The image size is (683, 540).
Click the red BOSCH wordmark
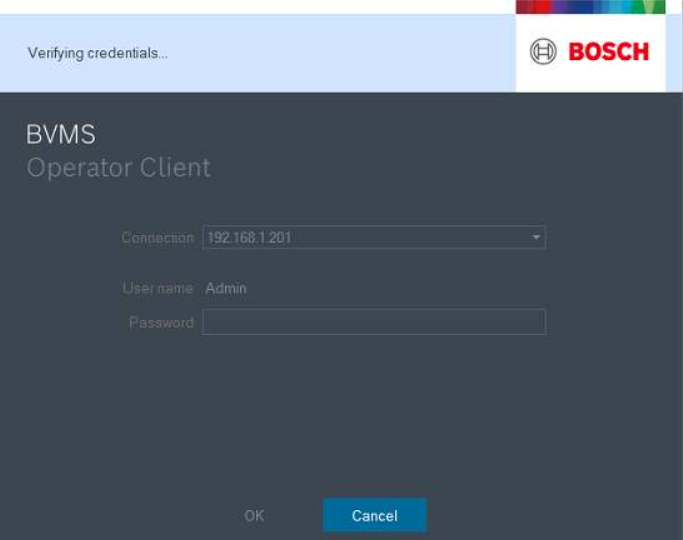(x=609, y=52)
